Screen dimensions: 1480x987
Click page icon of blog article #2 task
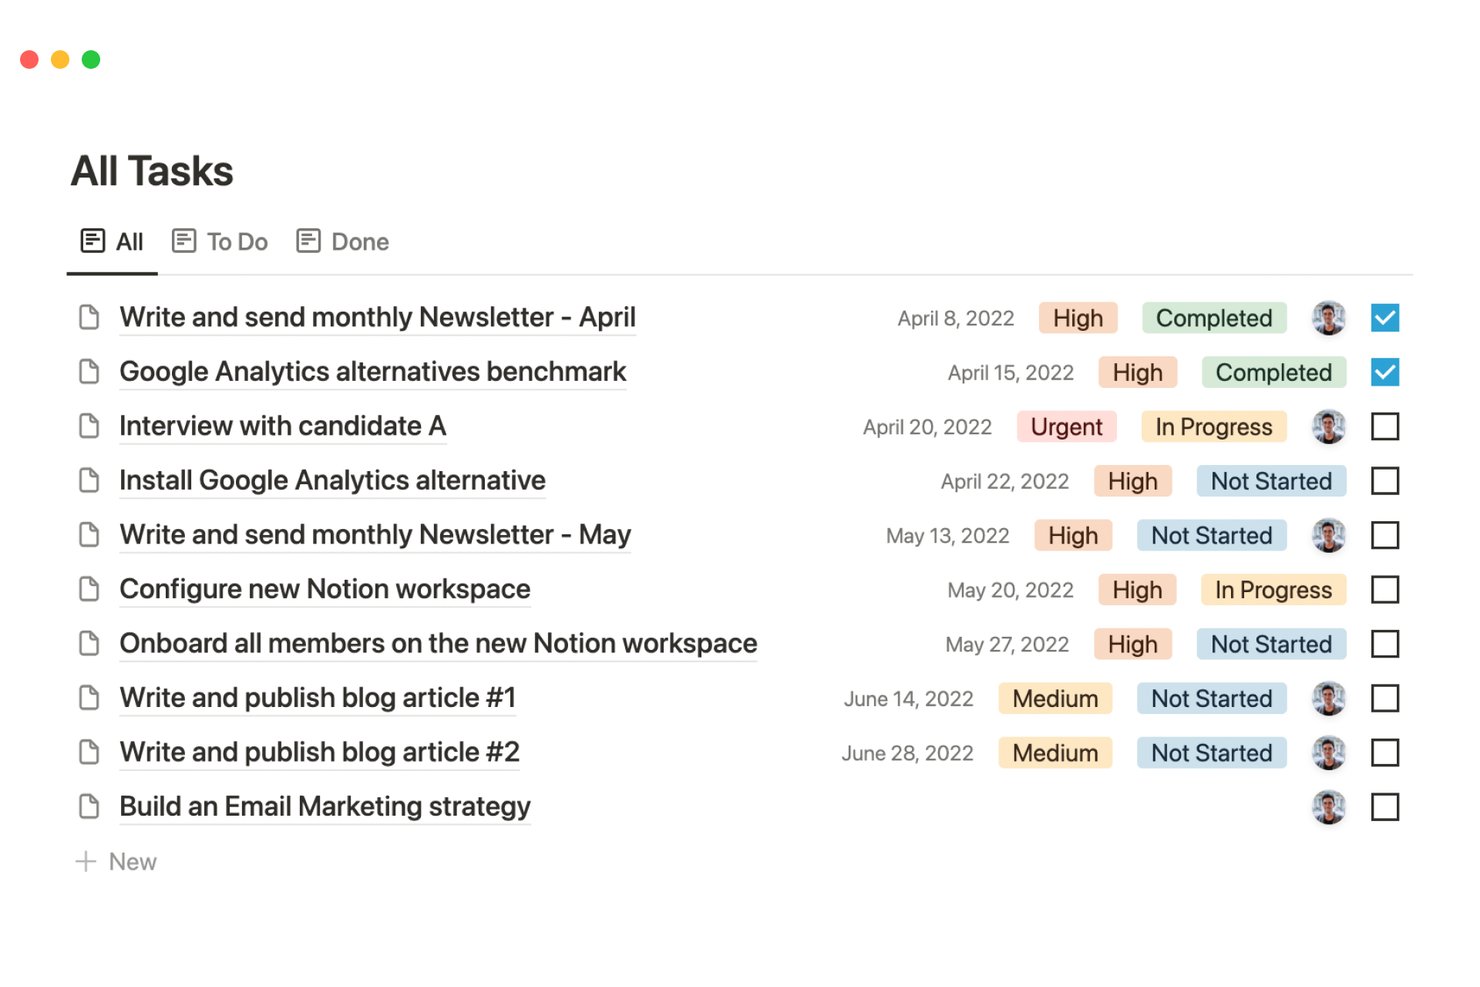[x=89, y=752]
